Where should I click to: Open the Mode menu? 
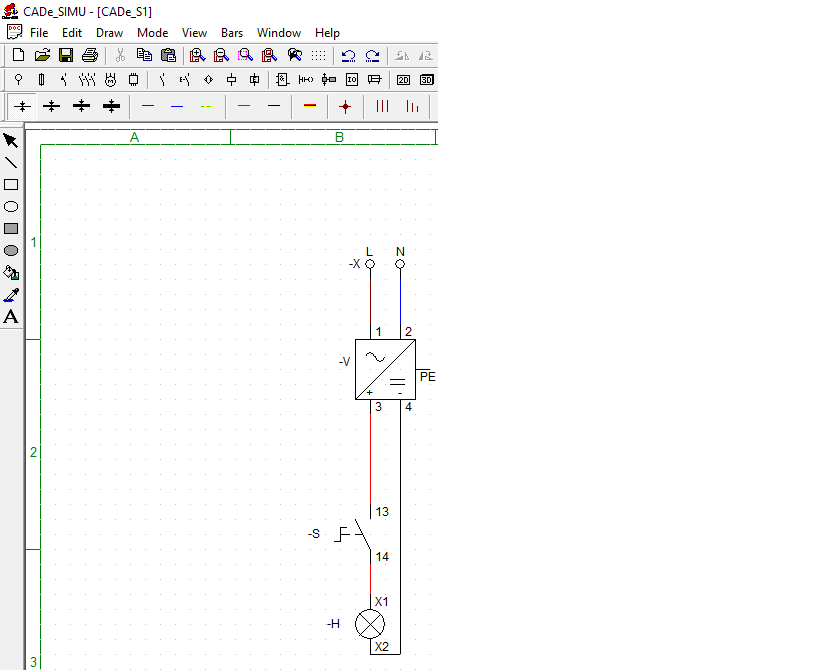(153, 33)
